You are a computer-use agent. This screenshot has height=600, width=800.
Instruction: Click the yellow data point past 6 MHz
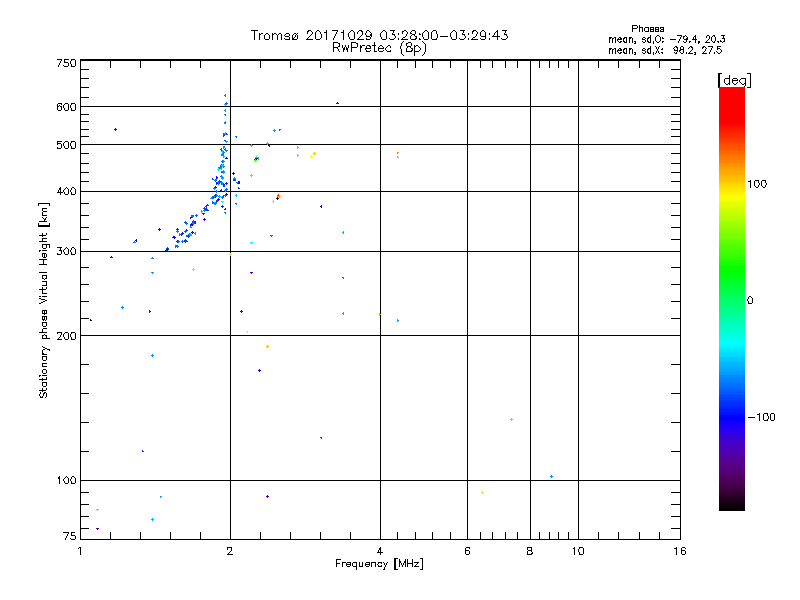click(x=482, y=492)
